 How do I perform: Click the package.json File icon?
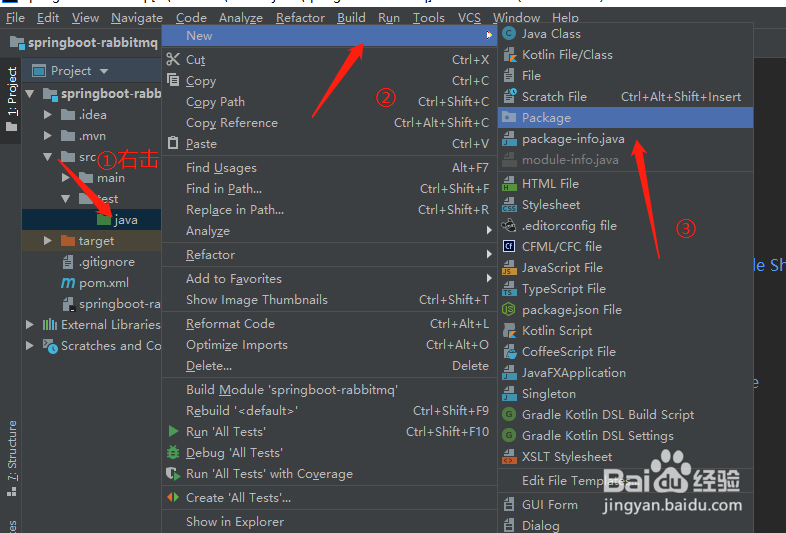click(509, 309)
